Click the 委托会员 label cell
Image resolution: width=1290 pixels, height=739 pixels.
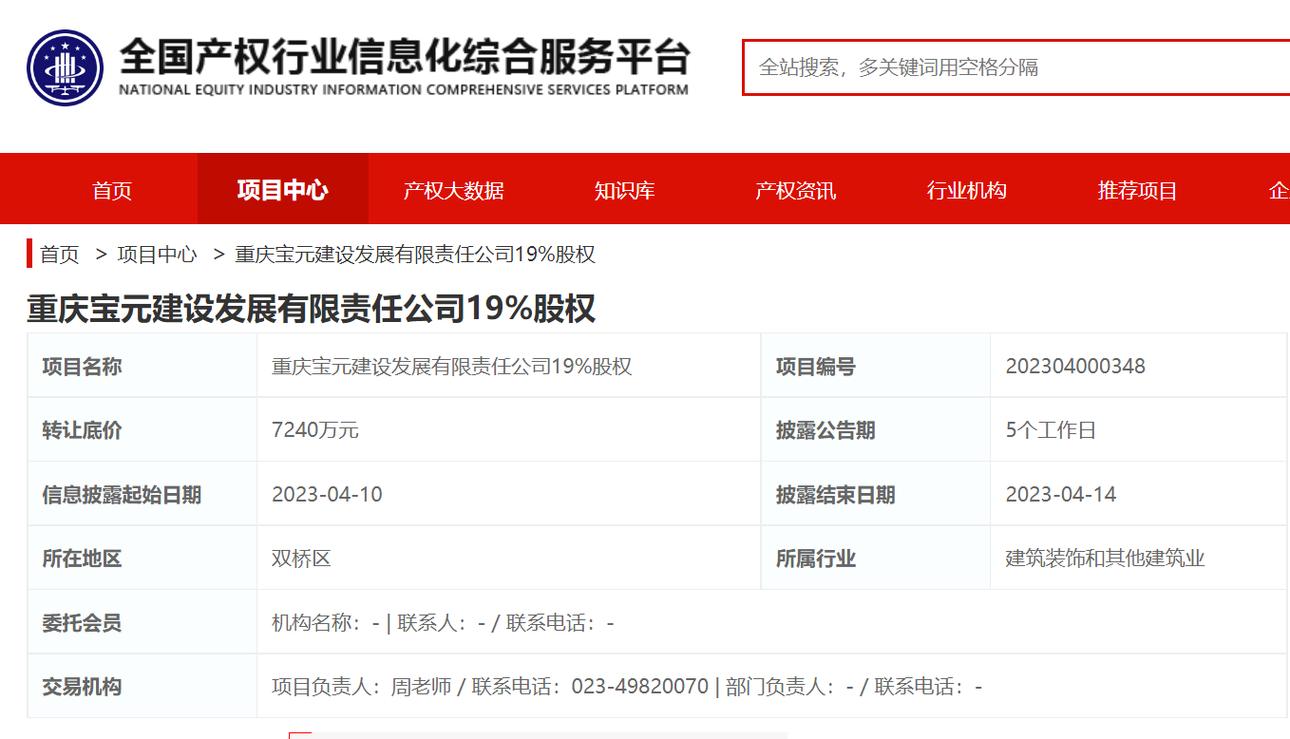click(x=142, y=622)
